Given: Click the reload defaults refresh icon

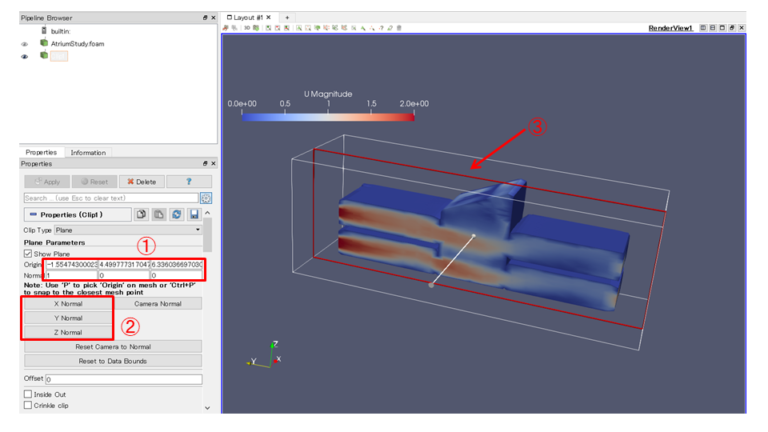Looking at the screenshot, I should coord(176,214).
